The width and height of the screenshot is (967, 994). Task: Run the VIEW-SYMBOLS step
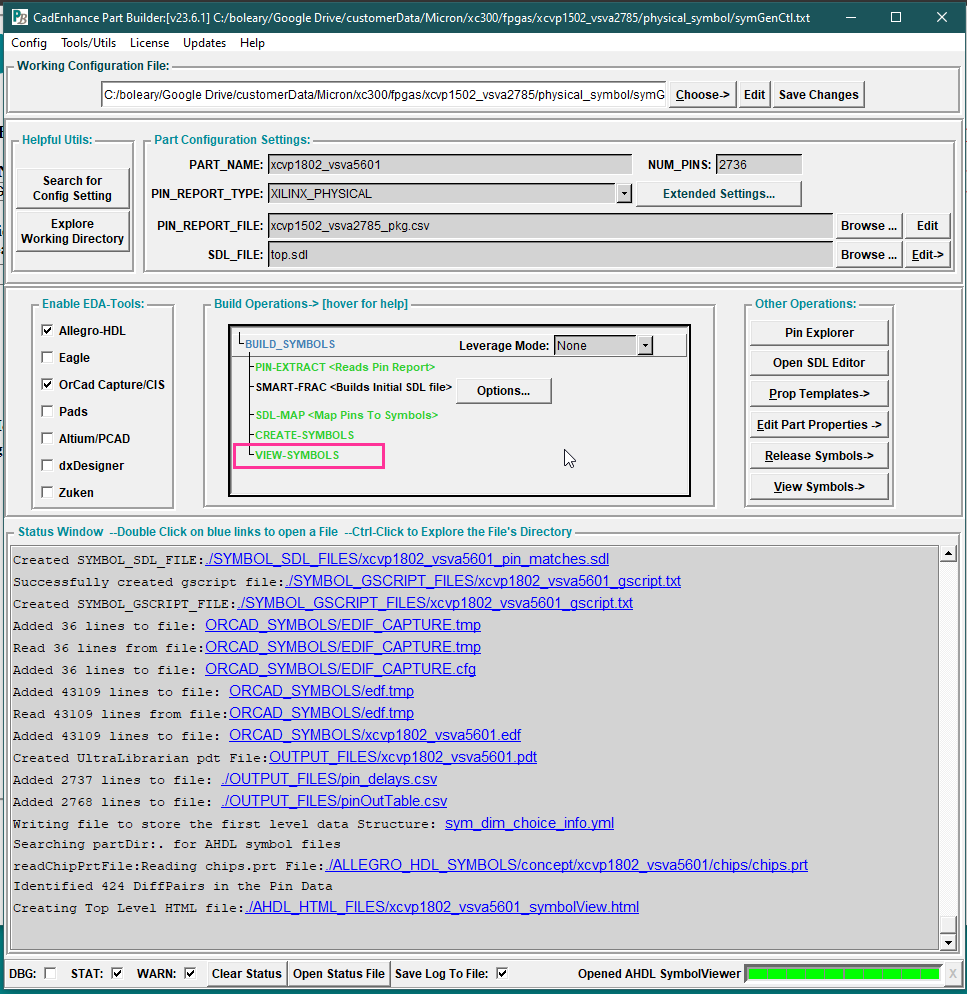pyautogui.click(x=297, y=455)
